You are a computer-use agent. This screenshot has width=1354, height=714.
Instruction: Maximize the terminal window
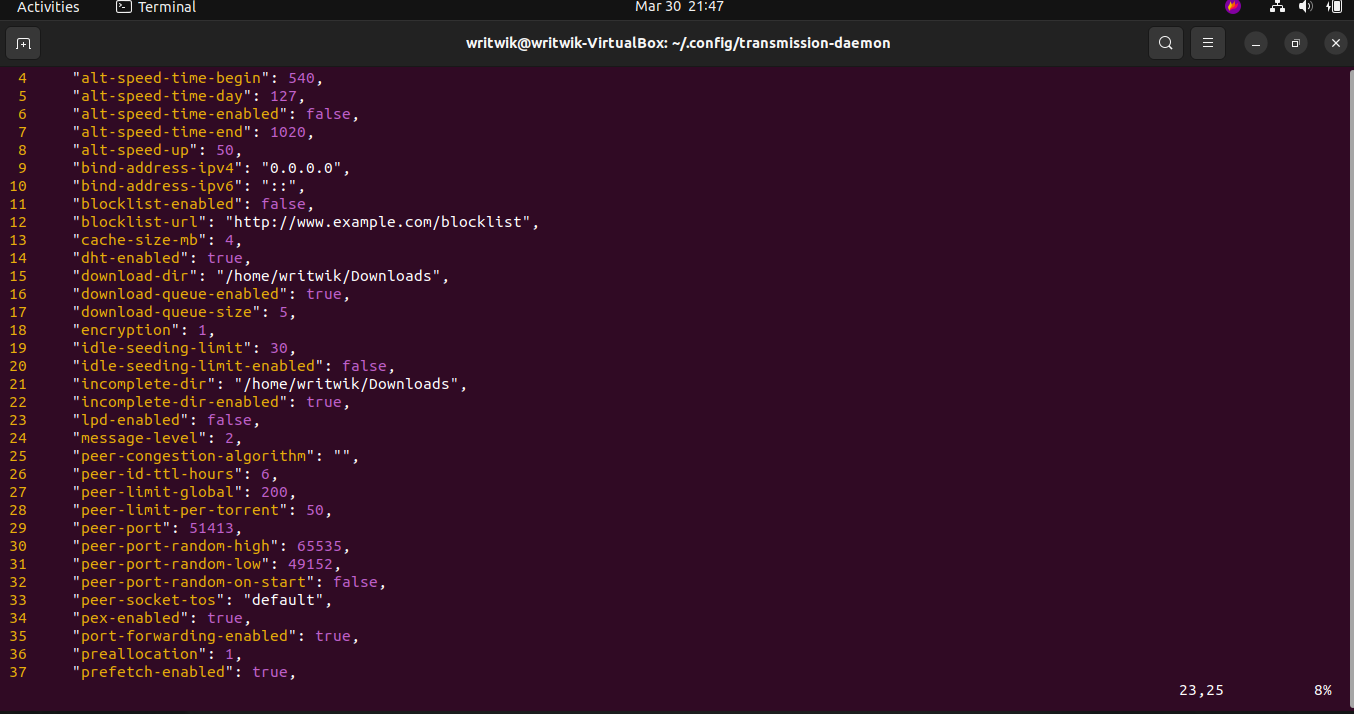1296,43
